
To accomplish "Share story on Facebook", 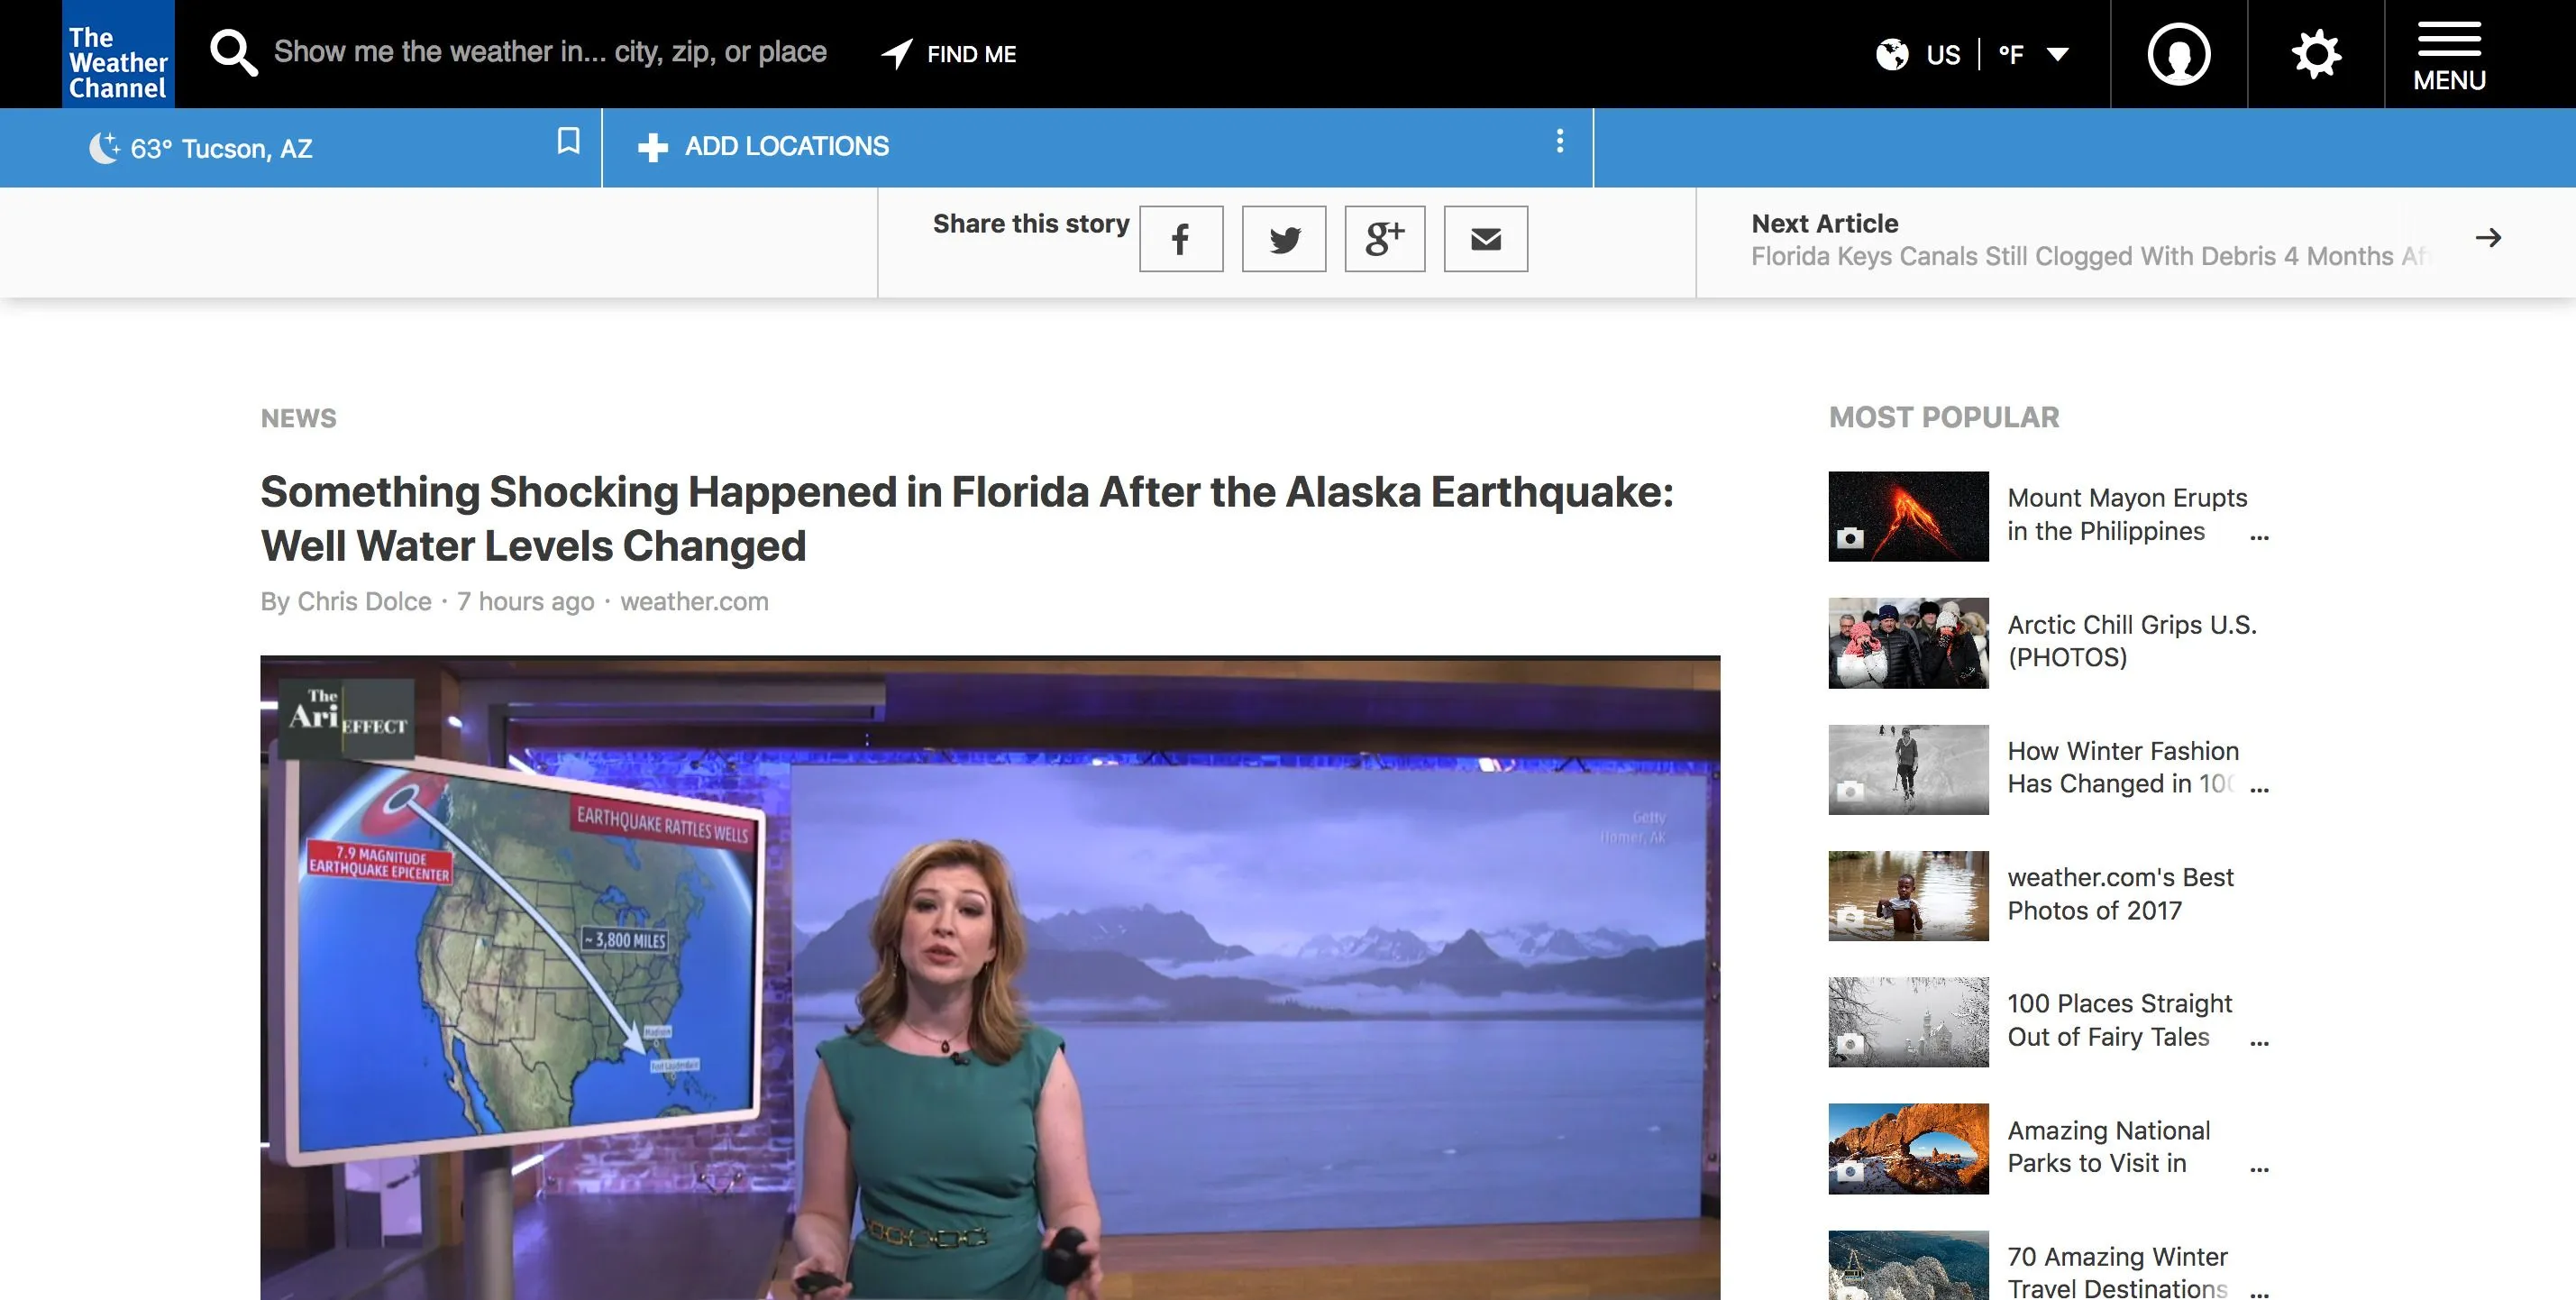I will pyautogui.click(x=1181, y=239).
